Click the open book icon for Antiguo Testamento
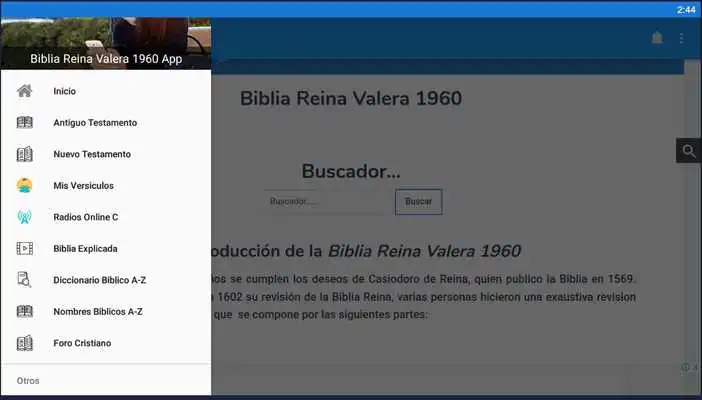702x400 pixels. 25,122
